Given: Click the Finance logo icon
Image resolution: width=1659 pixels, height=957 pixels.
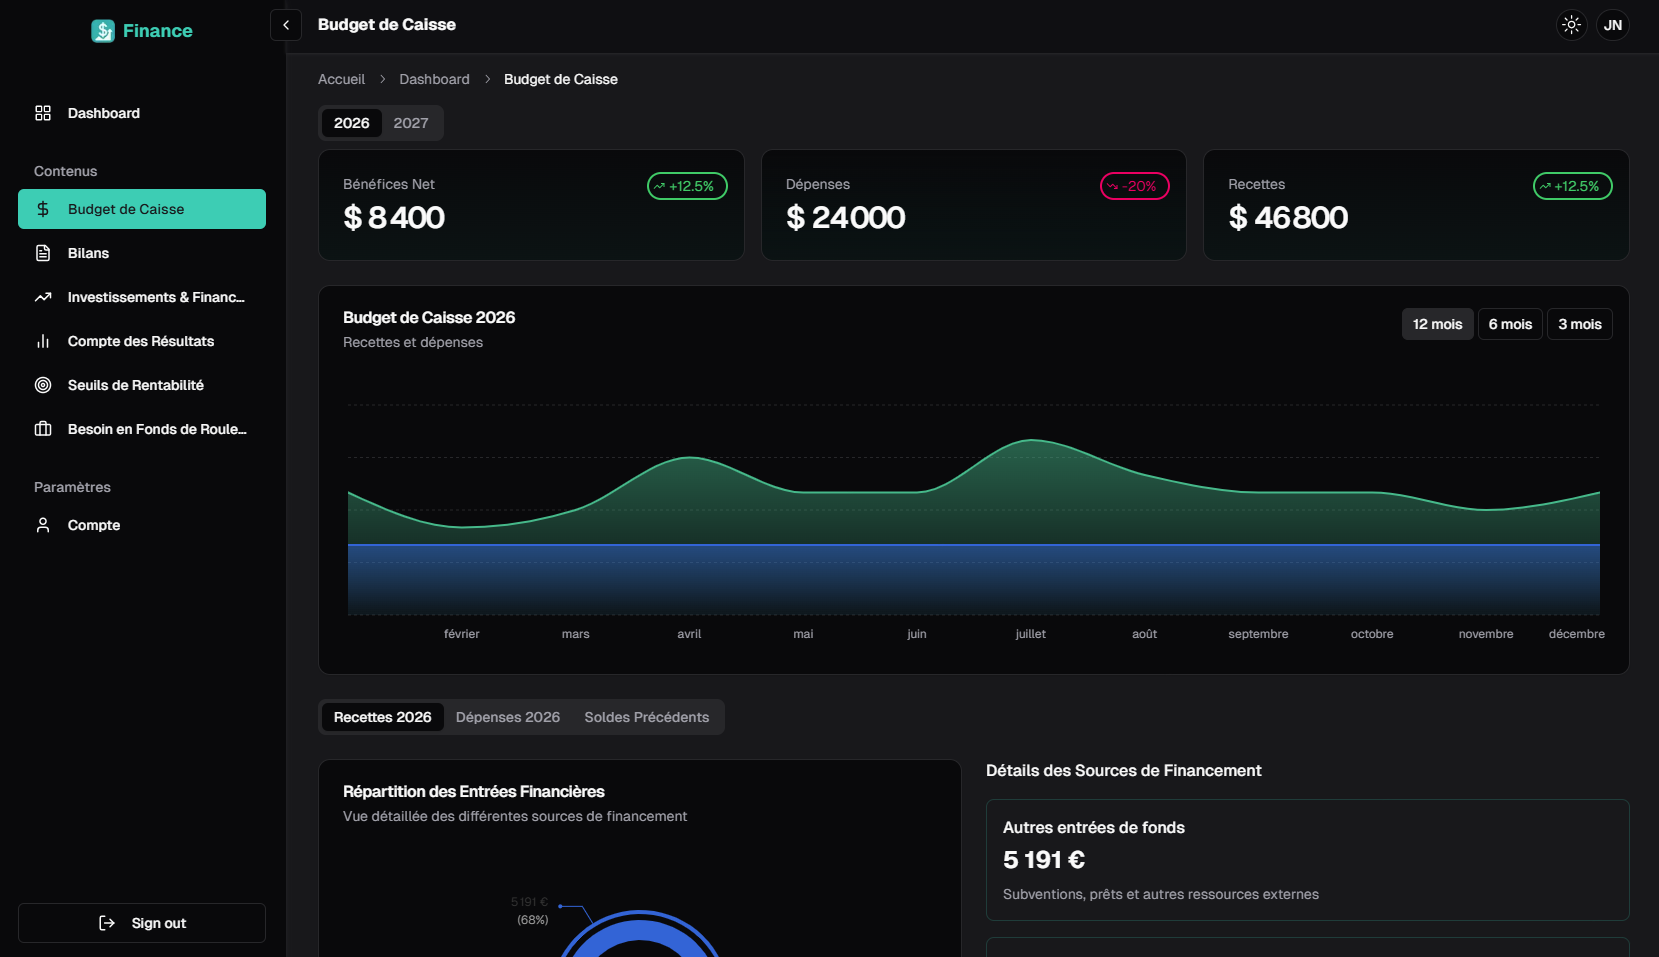Looking at the screenshot, I should [103, 31].
